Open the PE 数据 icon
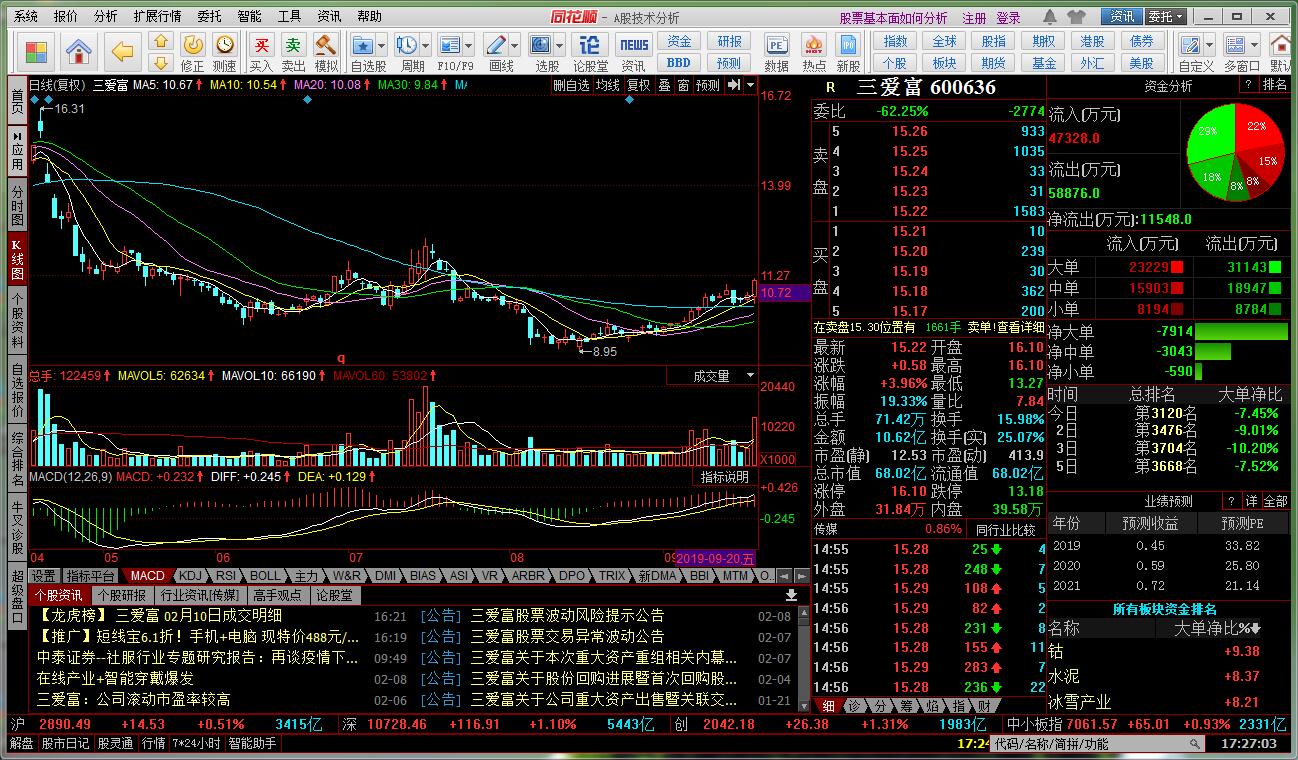The image size is (1298, 760). 776,45
